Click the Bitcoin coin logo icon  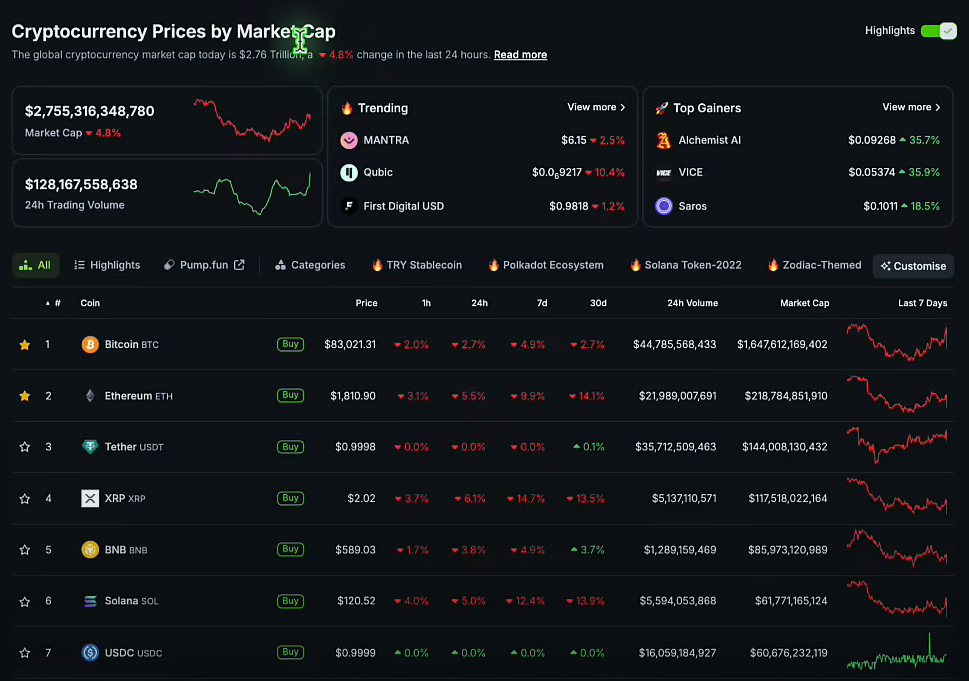click(90, 345)
